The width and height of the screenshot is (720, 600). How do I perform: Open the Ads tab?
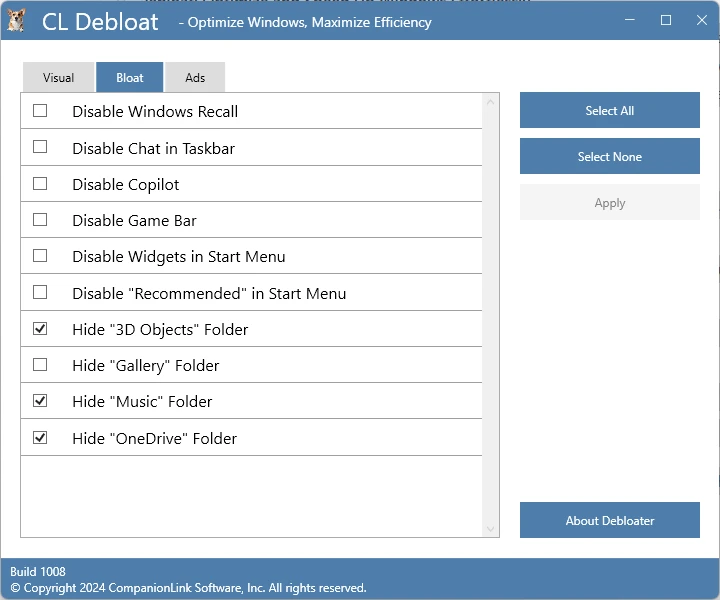point(195,77)
